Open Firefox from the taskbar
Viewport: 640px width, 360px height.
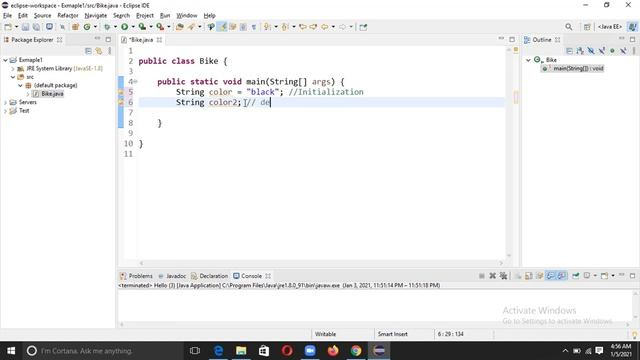(x=333, y=351)
